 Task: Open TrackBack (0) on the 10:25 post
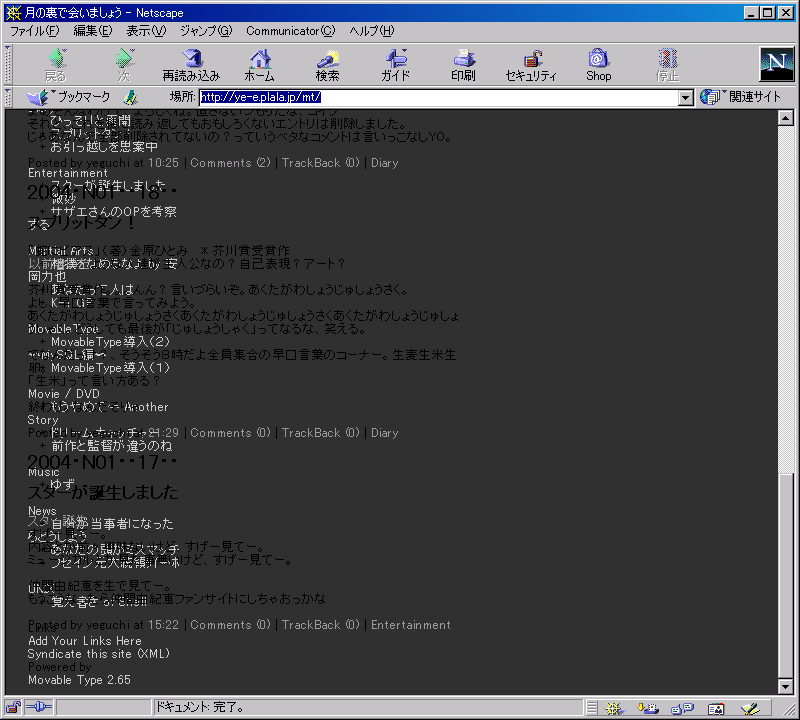[320, 163]
